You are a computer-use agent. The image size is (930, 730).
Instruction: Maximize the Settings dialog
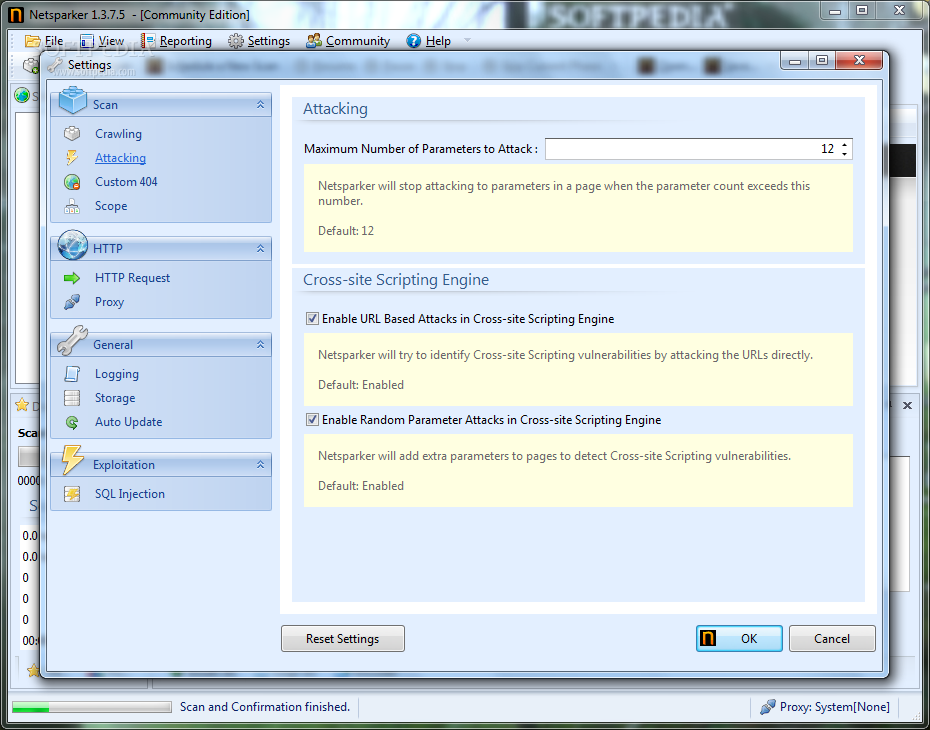click(x=822, y=60)
